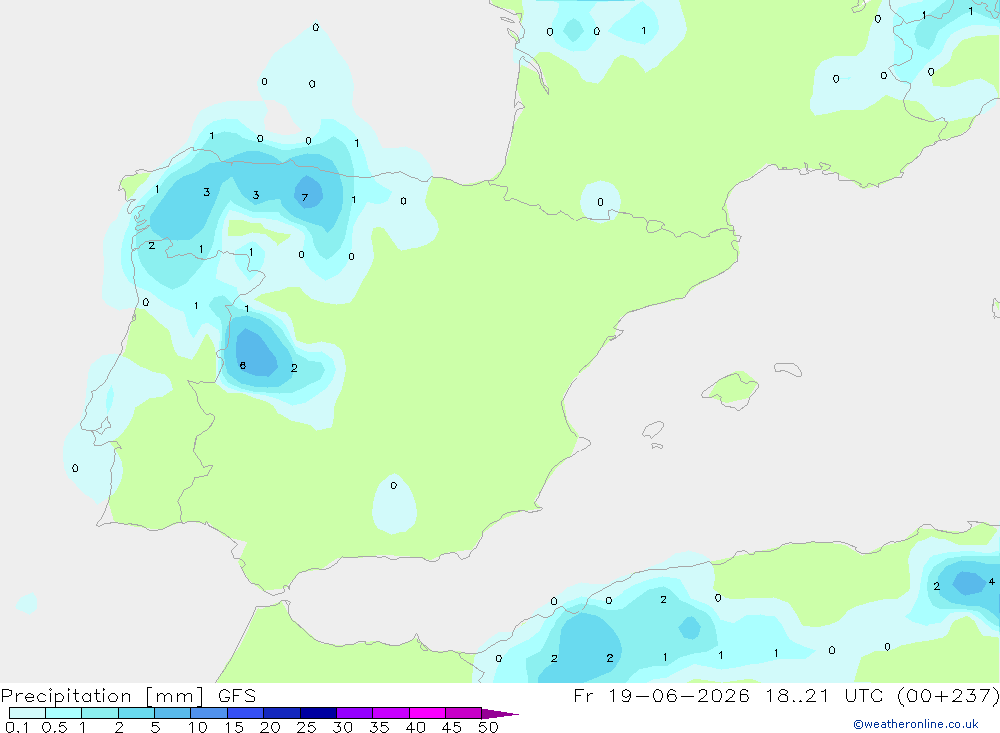Click the over-50 arrow tip of legend
Image resolution: width=1000 pixels, height=733 pixels.
pos(500,713)
